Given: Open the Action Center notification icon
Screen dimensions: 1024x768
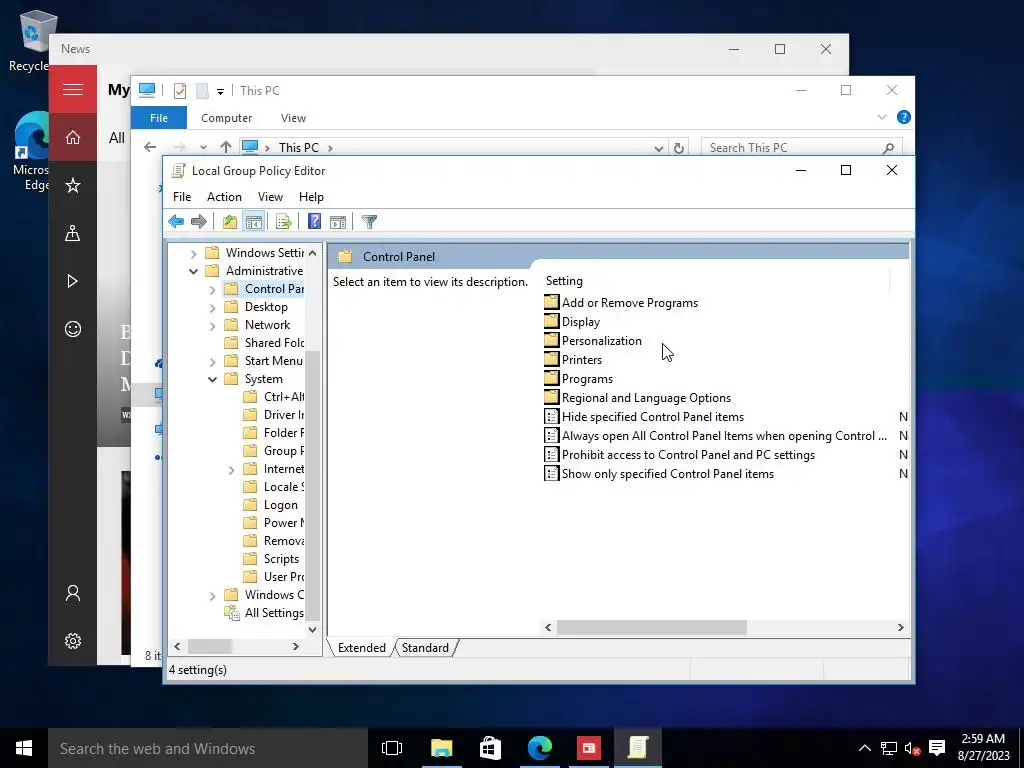Looking at the screenshot, I should (x=937, y=748).
